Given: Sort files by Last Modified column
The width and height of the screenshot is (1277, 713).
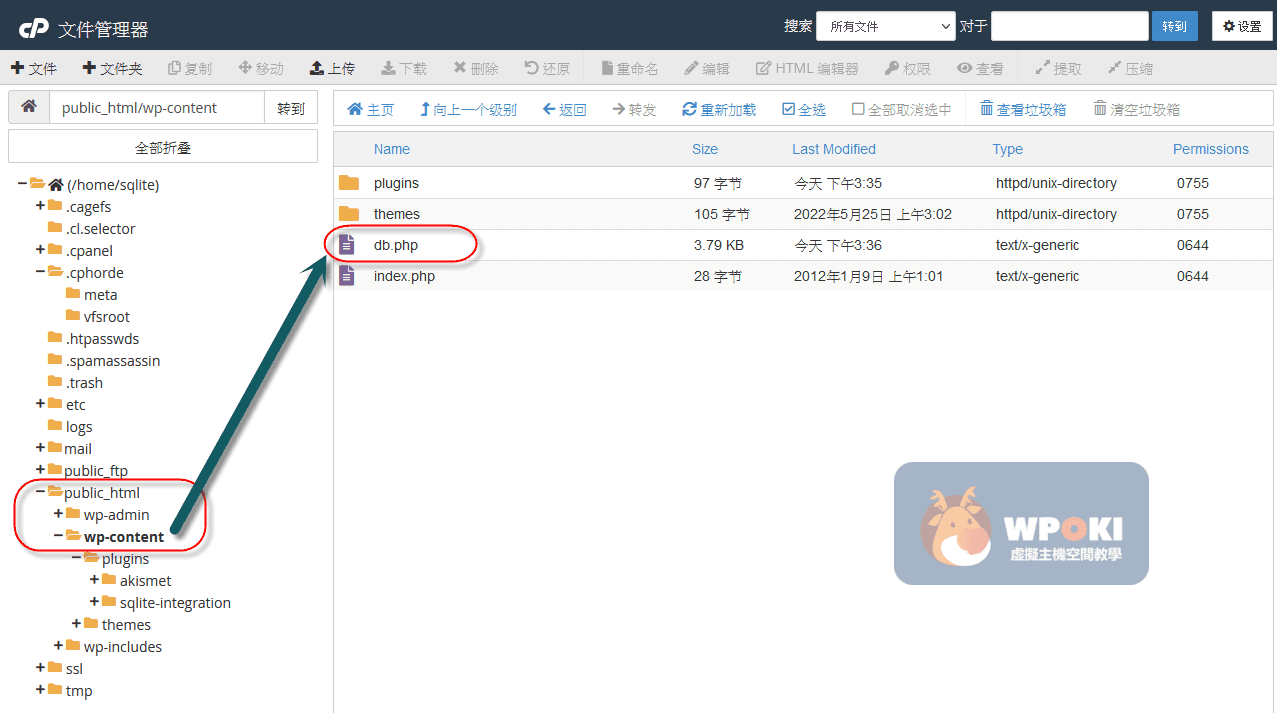Looking at the screenshot, I should (x=833, y=149).
